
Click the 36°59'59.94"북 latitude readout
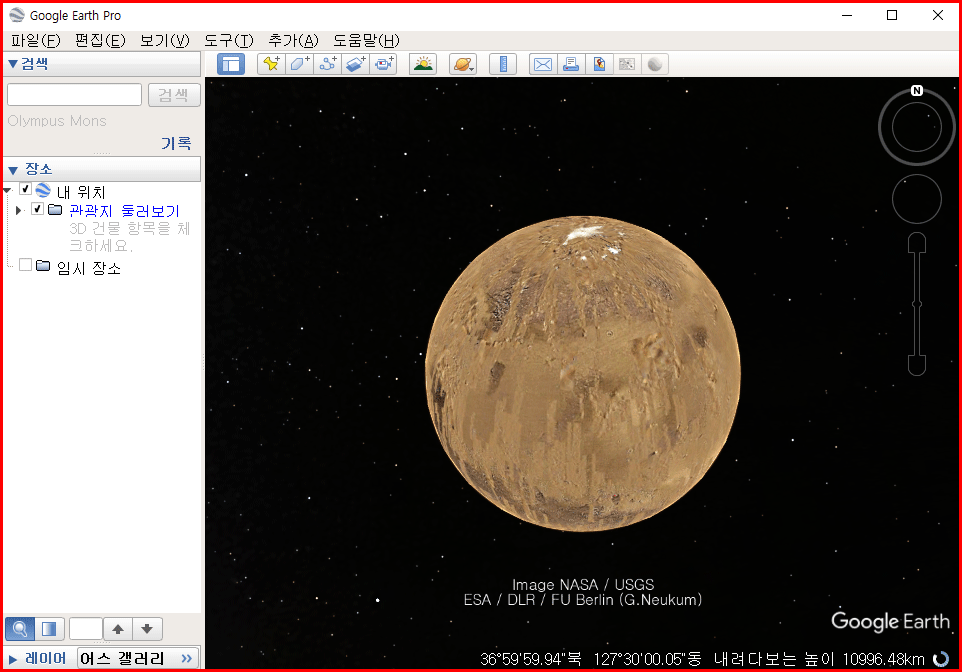(531, 659)
